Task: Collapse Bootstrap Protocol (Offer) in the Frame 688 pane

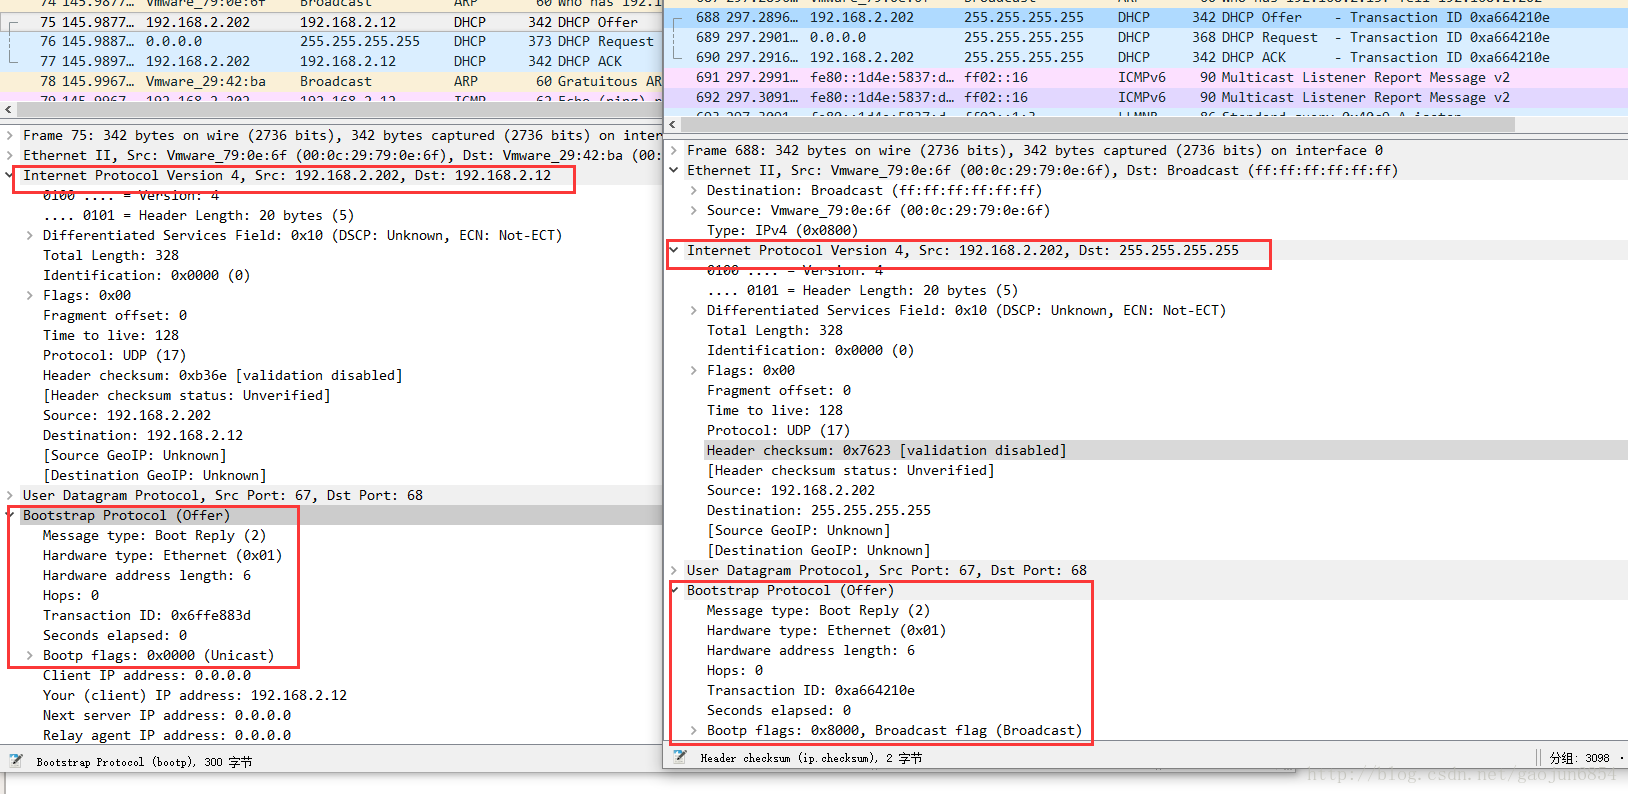Action: [x=674, y=590]
